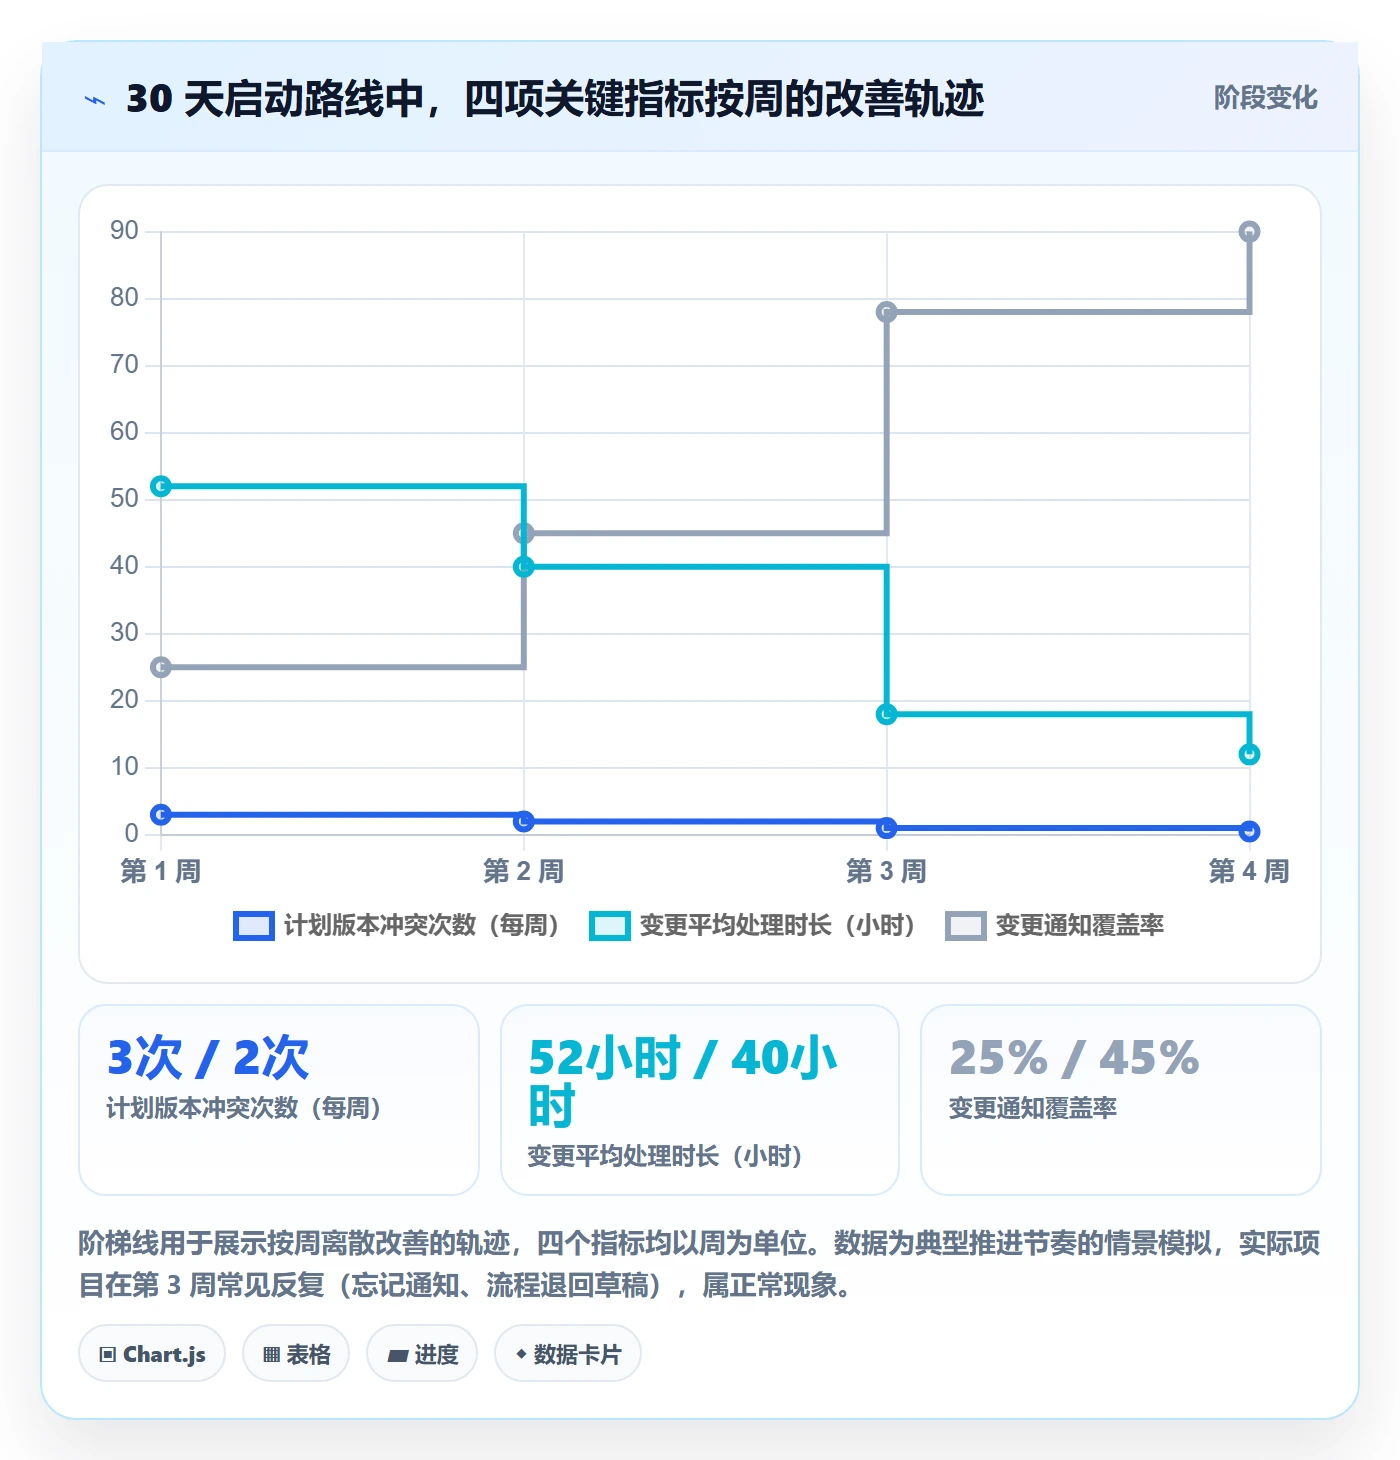1400x1460 pixels.
Task: Click the lightning bolt icon beside the title
Action: click(x=95, y=100)
